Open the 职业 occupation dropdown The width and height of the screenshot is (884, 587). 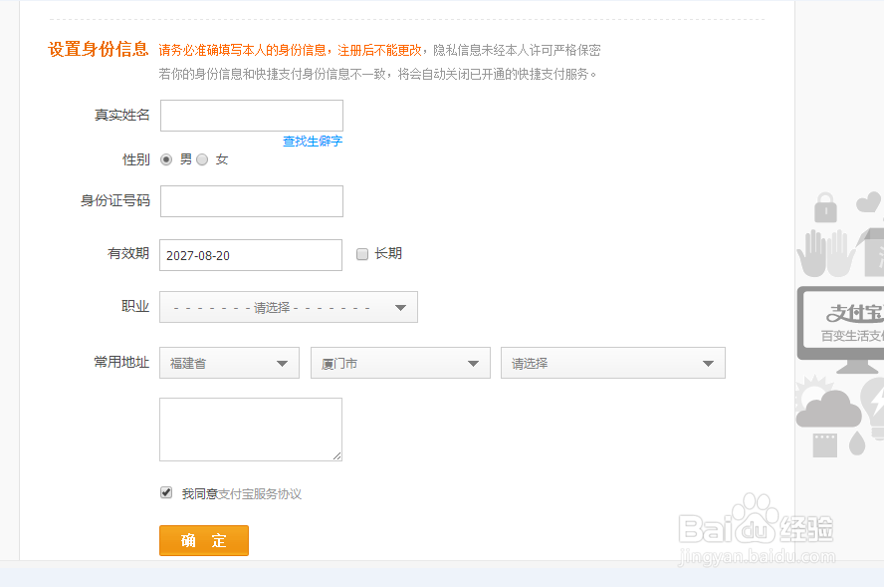click(288, 307)
